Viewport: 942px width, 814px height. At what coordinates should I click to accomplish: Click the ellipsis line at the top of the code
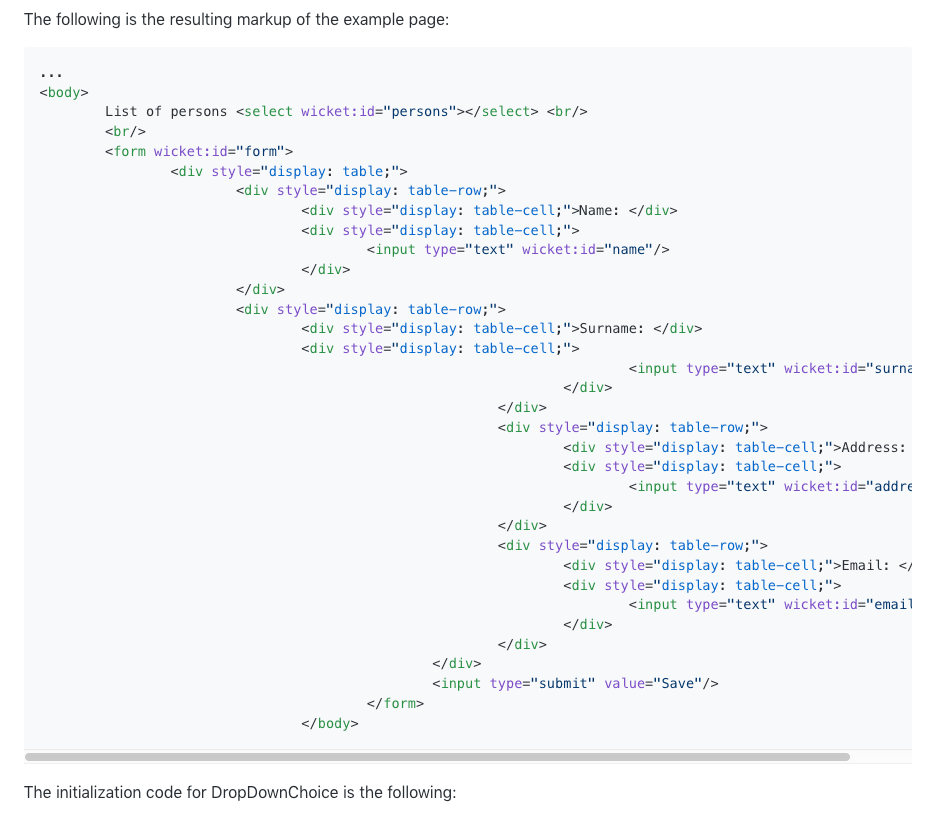(x=51, y=74)
